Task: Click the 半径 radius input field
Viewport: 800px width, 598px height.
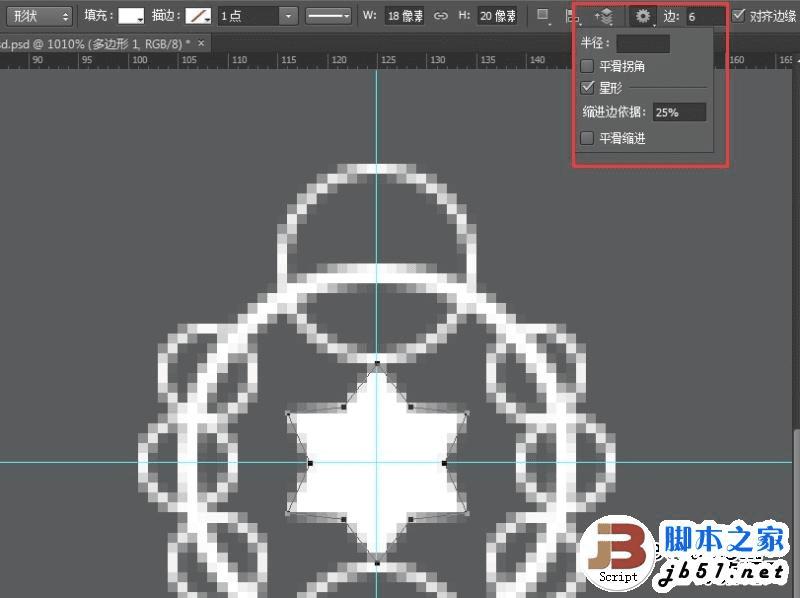Action: 643,43
